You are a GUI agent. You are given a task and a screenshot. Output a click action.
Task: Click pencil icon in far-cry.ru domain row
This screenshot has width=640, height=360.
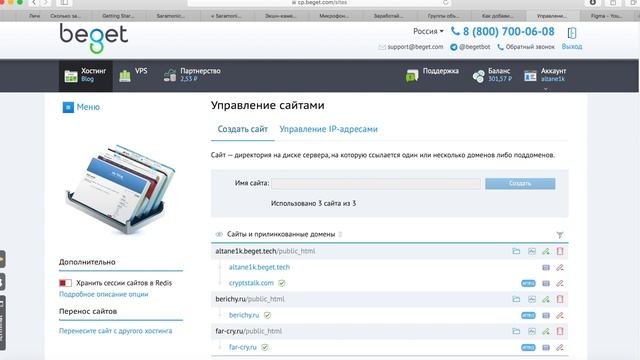[x=560, y=348]
